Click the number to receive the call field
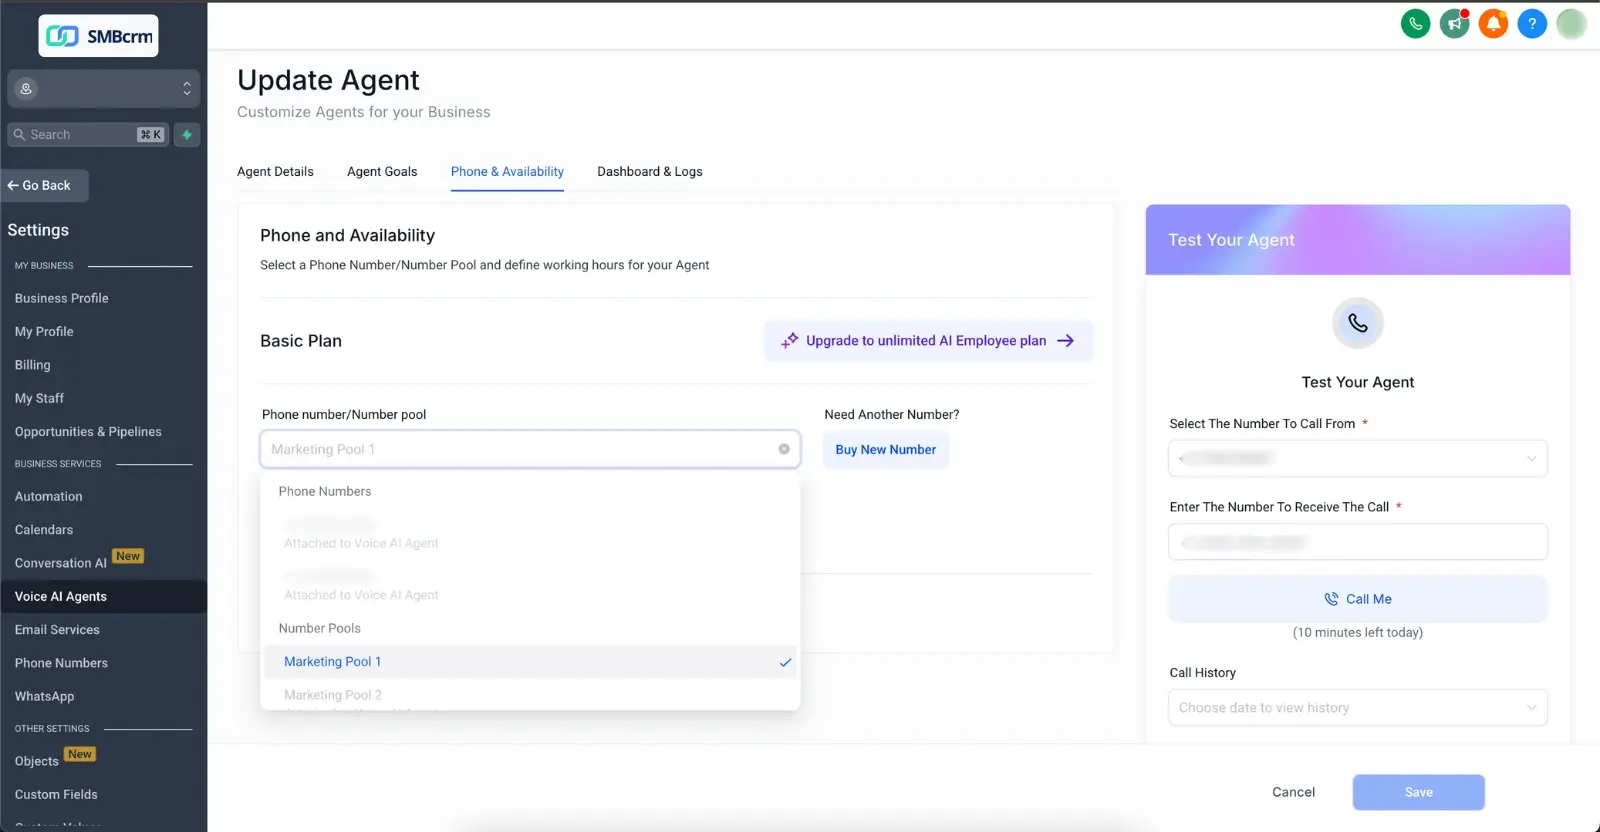Viewport: 1600px width, 832px height. click(x=1358, y=542)
